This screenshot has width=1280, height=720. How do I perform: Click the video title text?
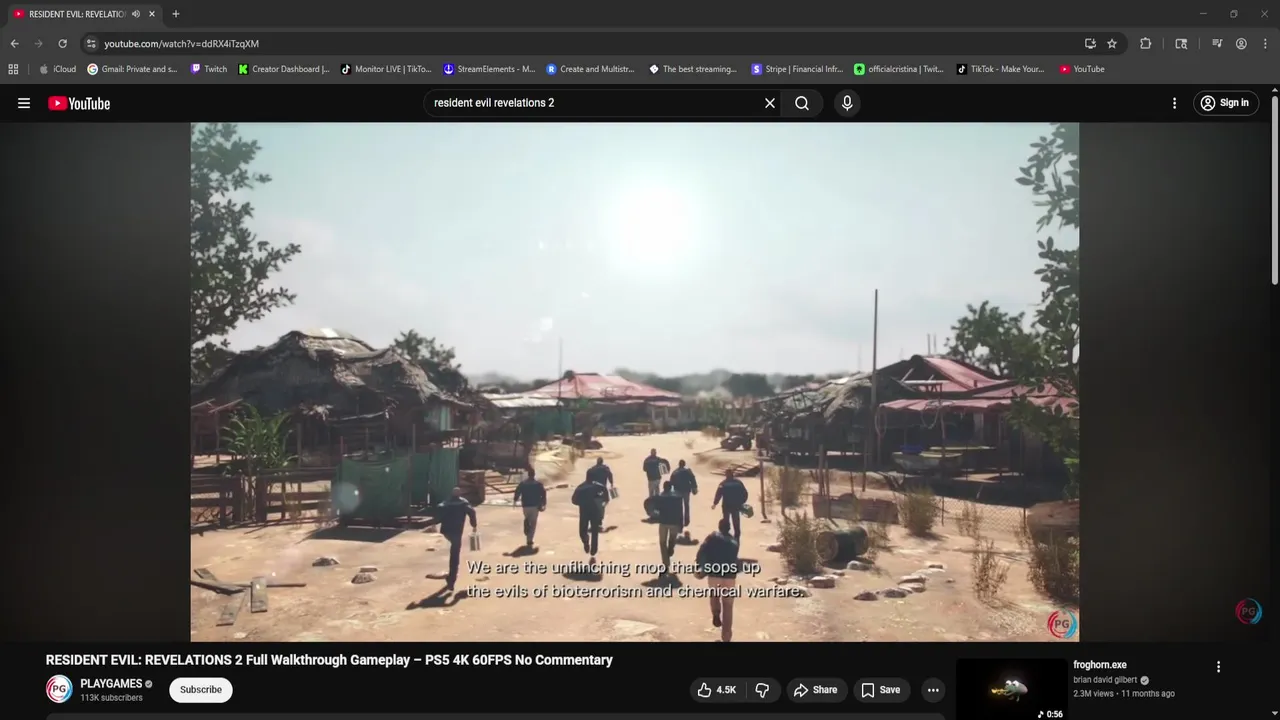pos(329,660)
